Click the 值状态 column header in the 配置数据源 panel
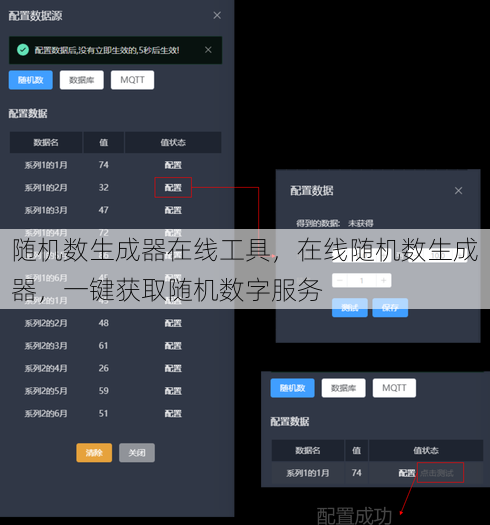Viewport: 490px width, 525px height. 173,143
